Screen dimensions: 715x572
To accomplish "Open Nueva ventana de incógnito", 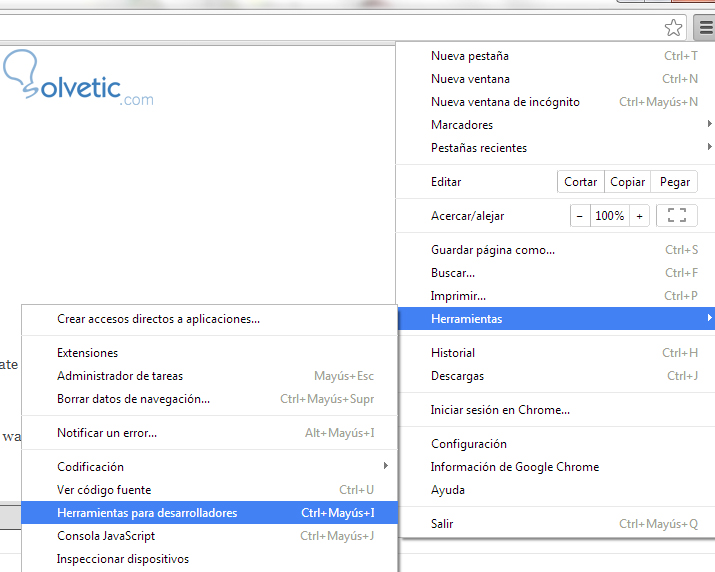I will point(556,102).
